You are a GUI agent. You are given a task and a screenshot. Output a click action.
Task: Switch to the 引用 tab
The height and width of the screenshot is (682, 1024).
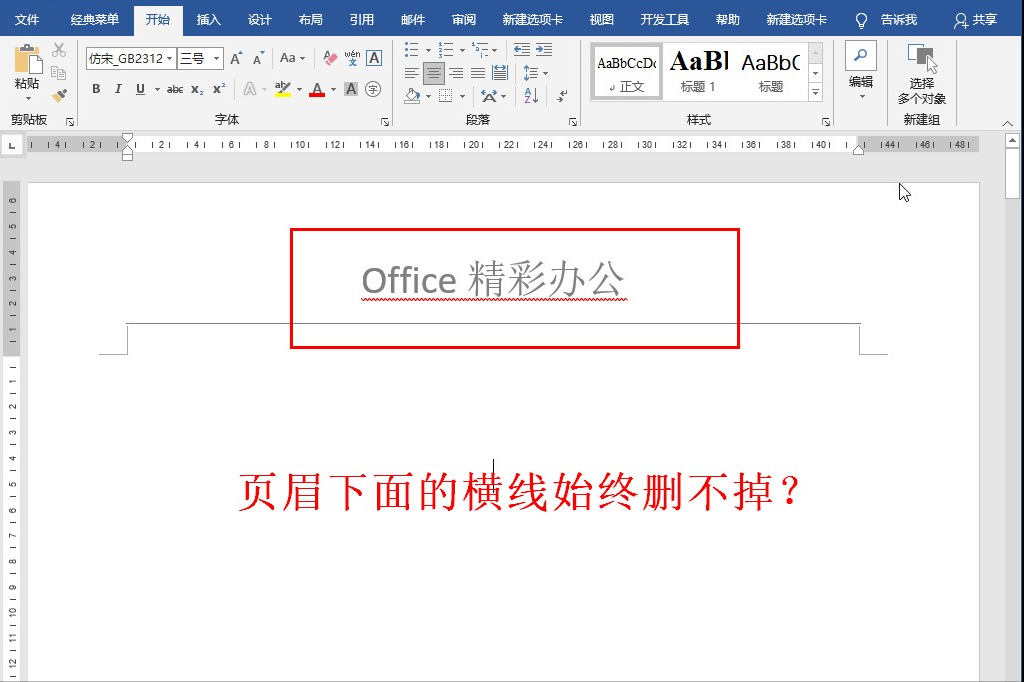point(361,20)
